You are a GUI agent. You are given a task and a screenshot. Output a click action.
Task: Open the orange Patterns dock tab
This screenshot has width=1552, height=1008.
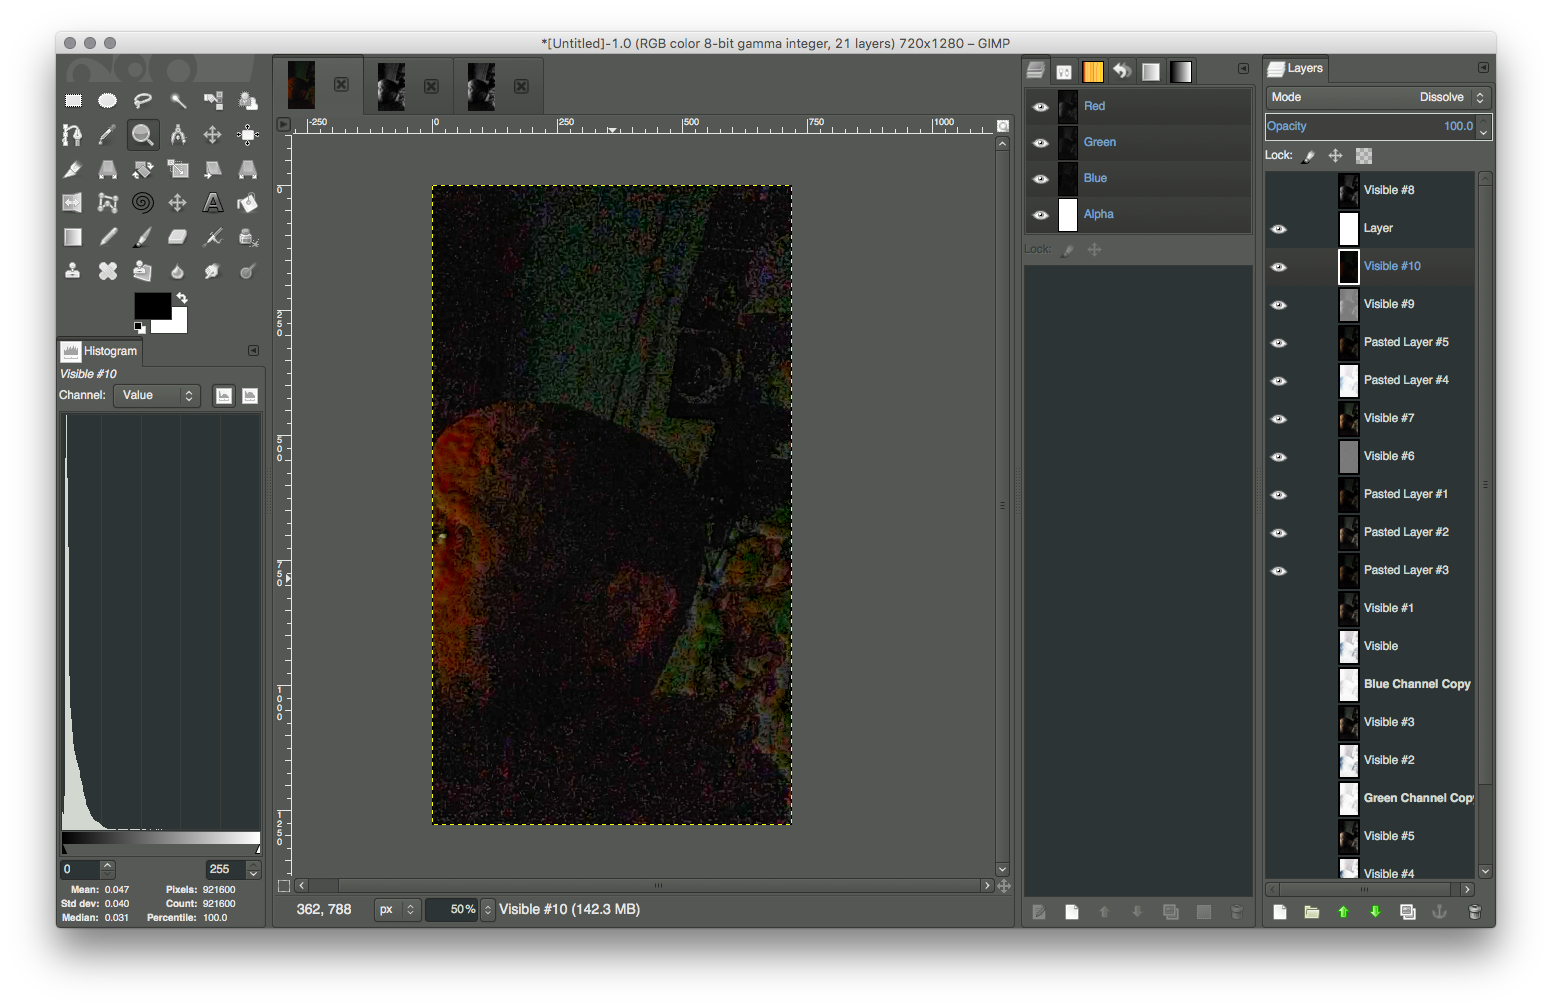[x=1093, y=71]
